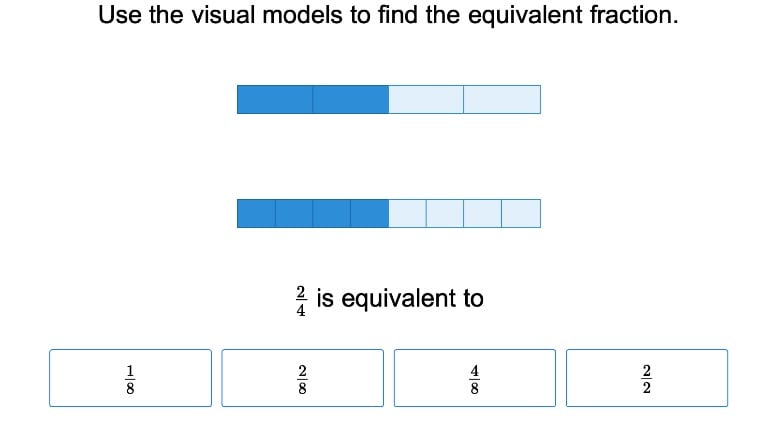Click the 2/4 fraction label
This screenshot has width=768, height=446.
point(300,300)
